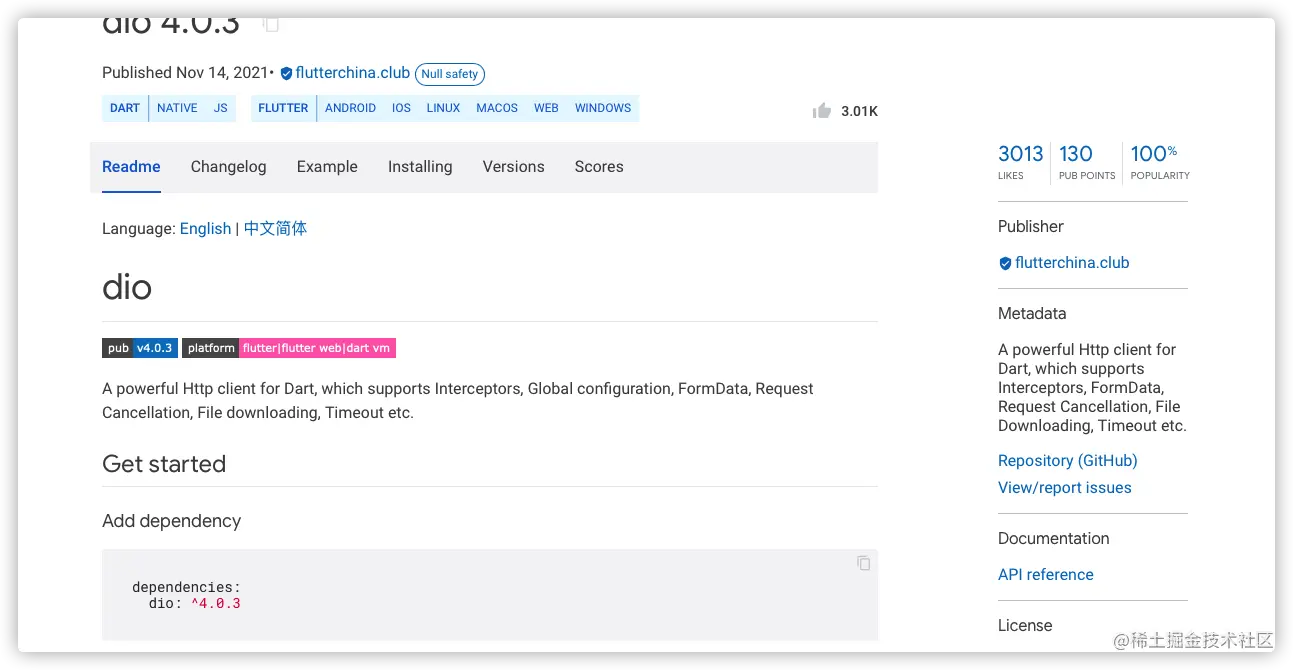This screenshot has width=1293, height=670.
Task: Select the NATIVE platform tag
Action: 177,108
